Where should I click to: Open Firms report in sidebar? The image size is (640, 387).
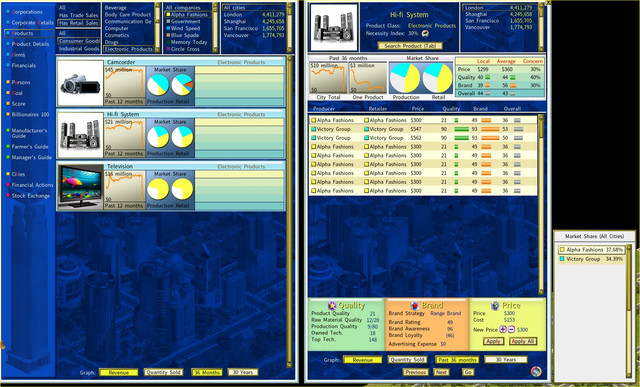(18, 54)
